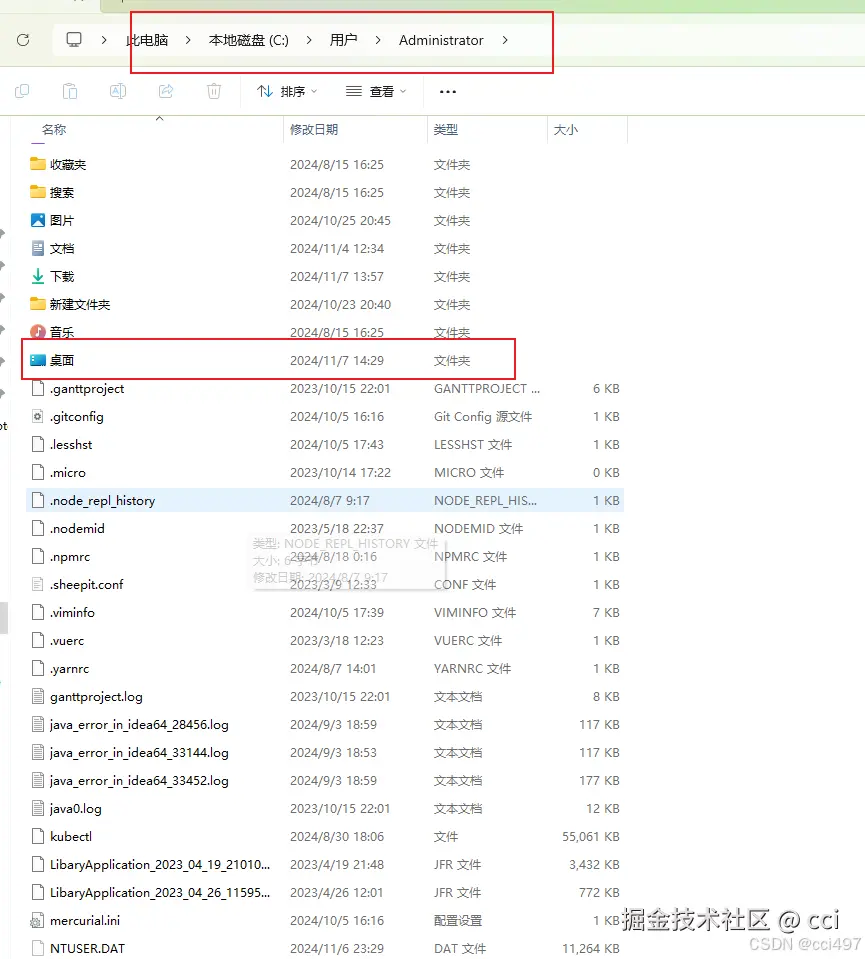Click 用户 in the breadcrumb path
The image size is (865, 959).
[x=343, y=40]
